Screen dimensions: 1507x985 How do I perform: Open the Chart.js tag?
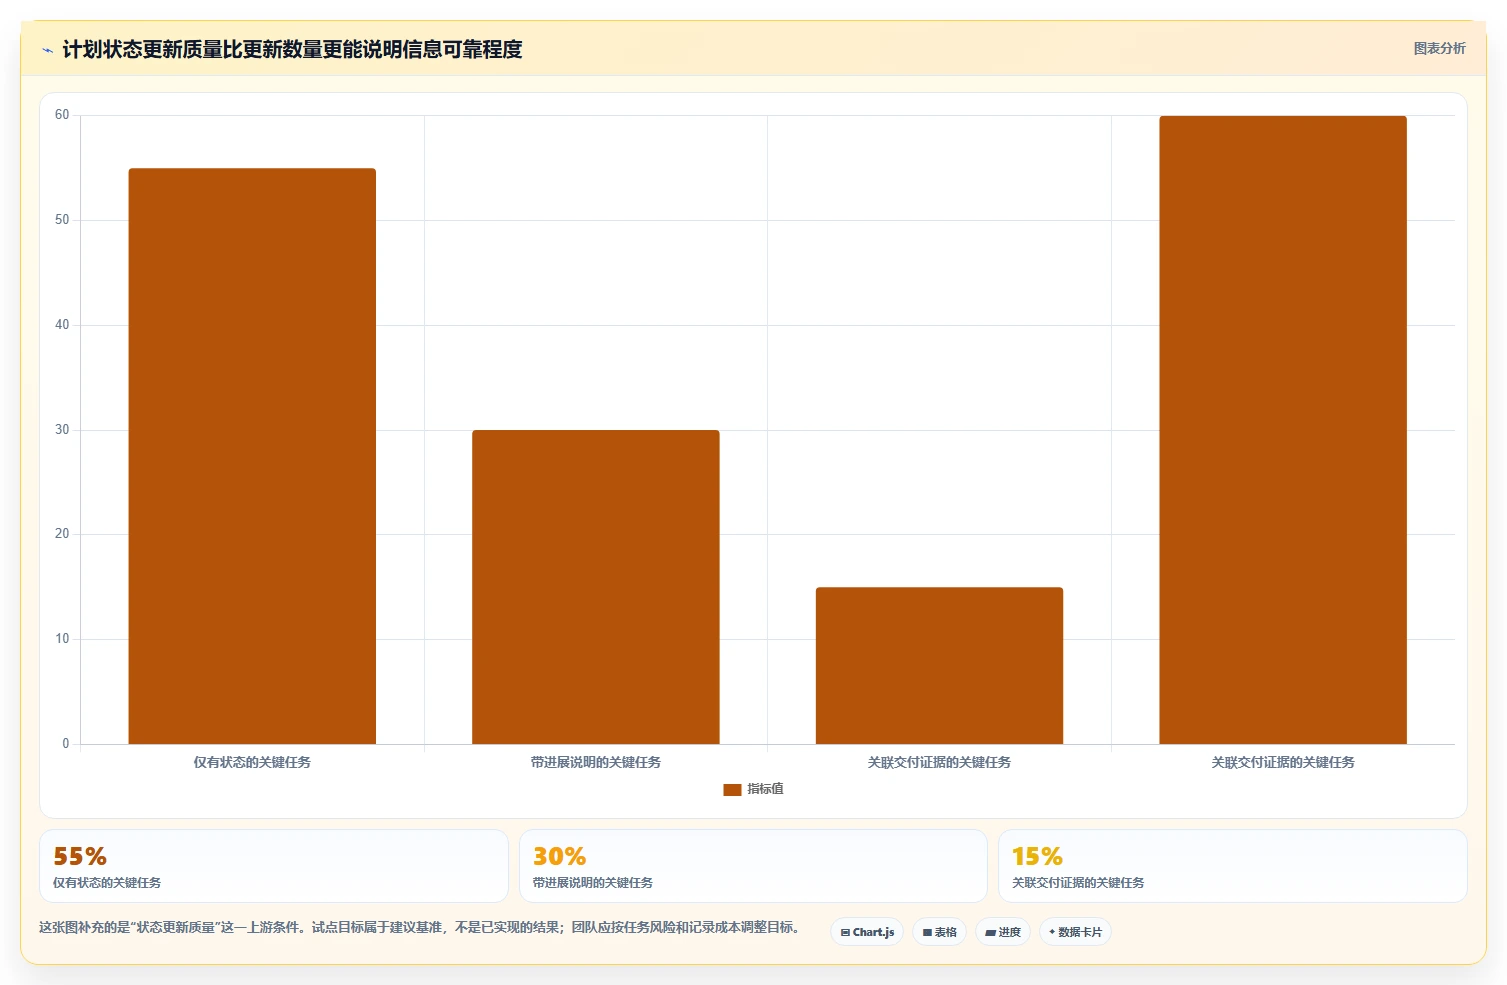[x=867, y=932]
